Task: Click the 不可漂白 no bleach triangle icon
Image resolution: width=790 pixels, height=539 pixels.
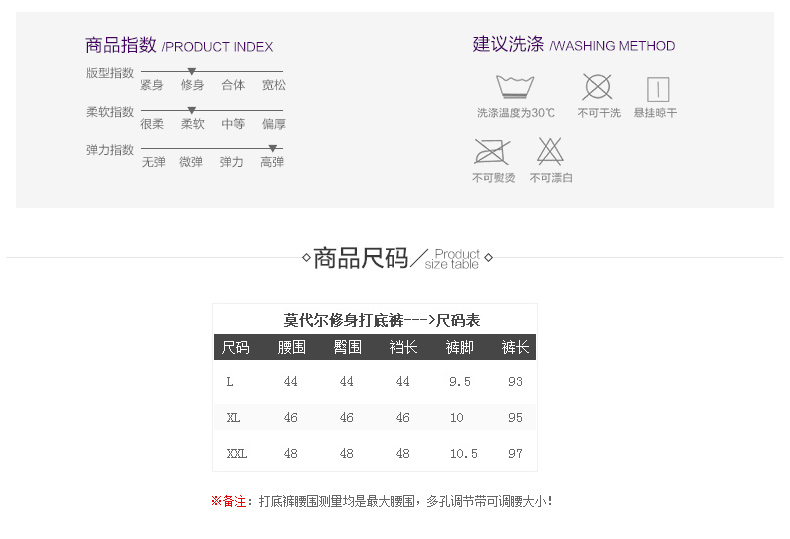Action: pos(550,151)
